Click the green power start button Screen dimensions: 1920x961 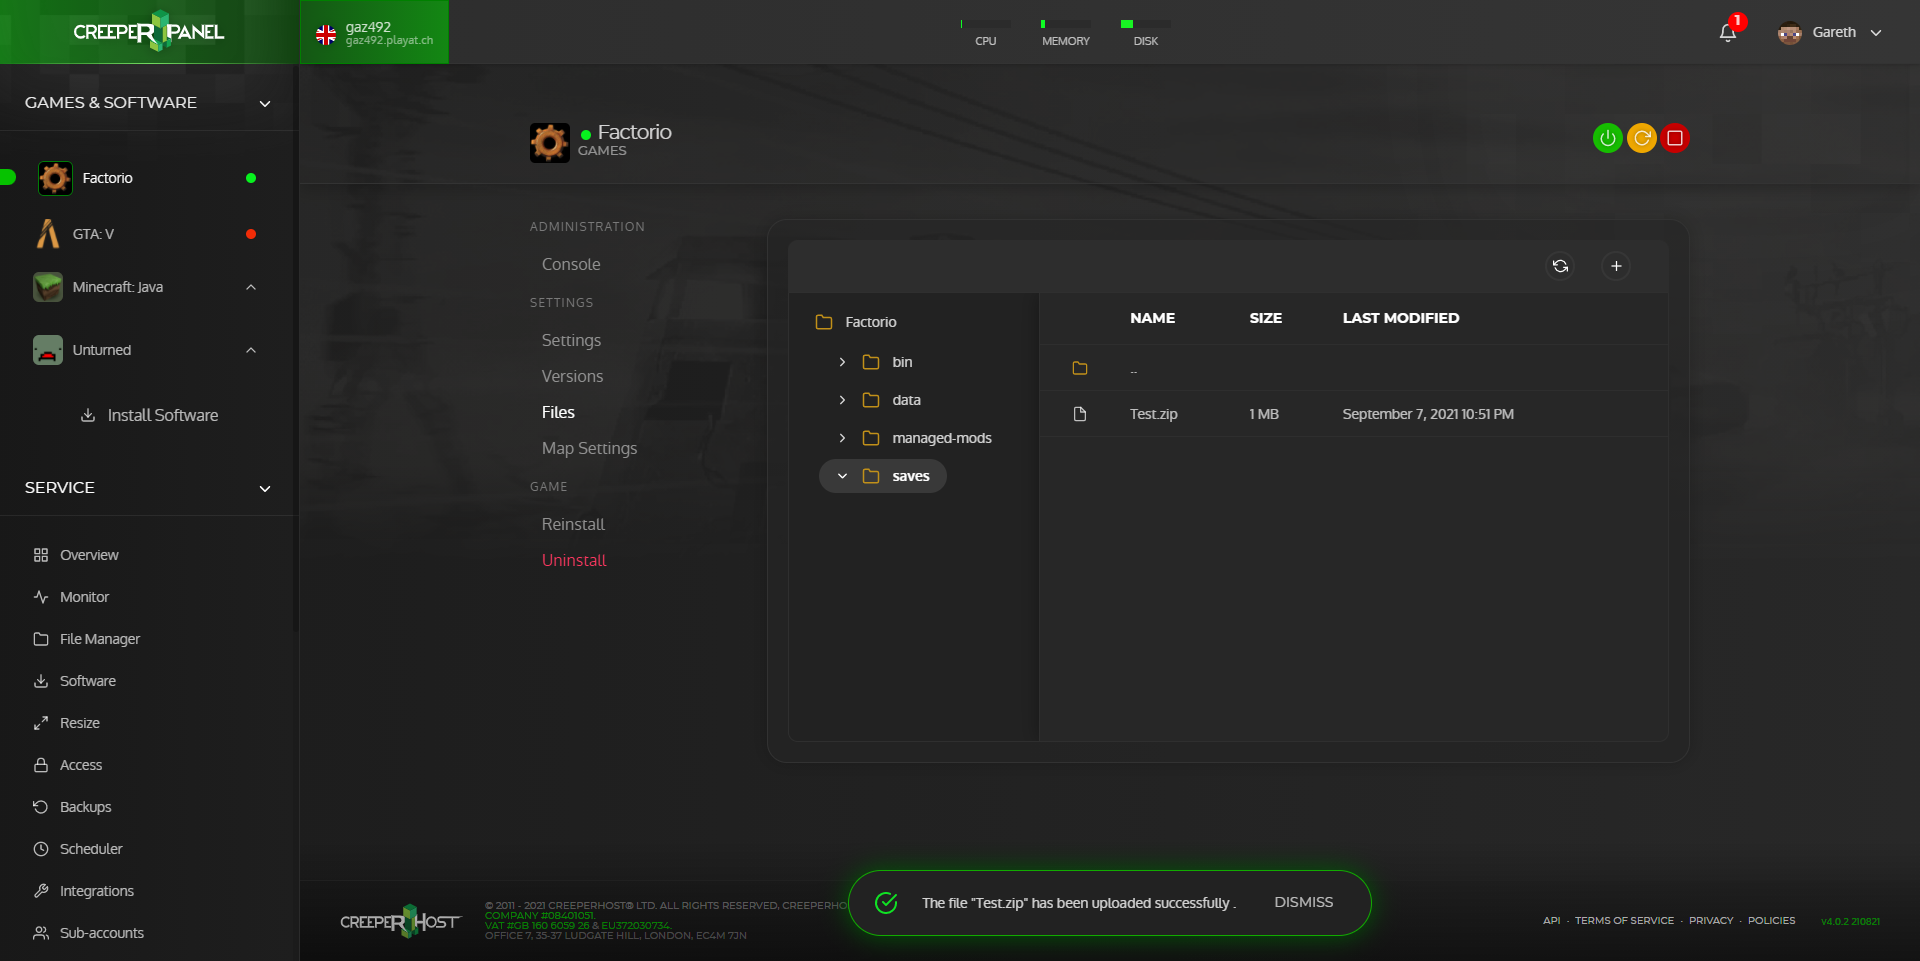tap(1607, 138)
